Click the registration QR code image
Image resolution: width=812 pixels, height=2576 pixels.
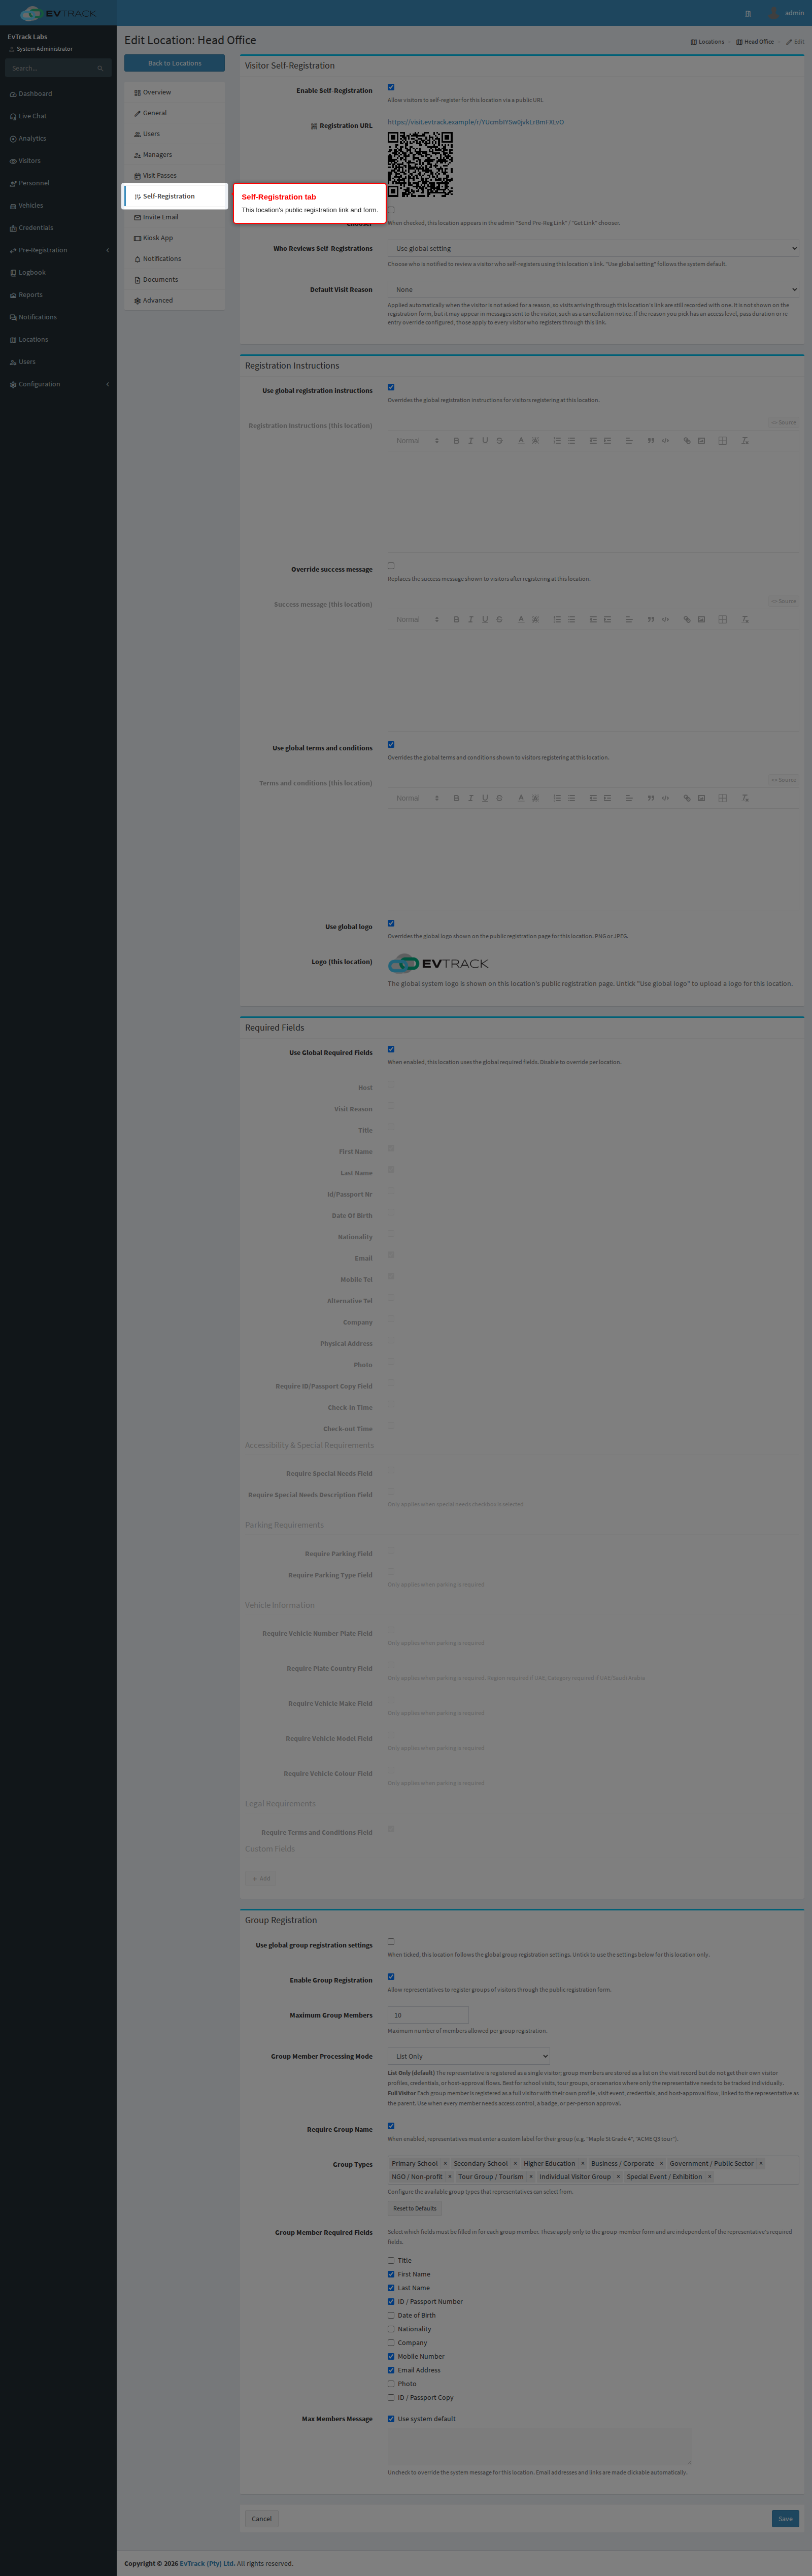click(420, 165)
